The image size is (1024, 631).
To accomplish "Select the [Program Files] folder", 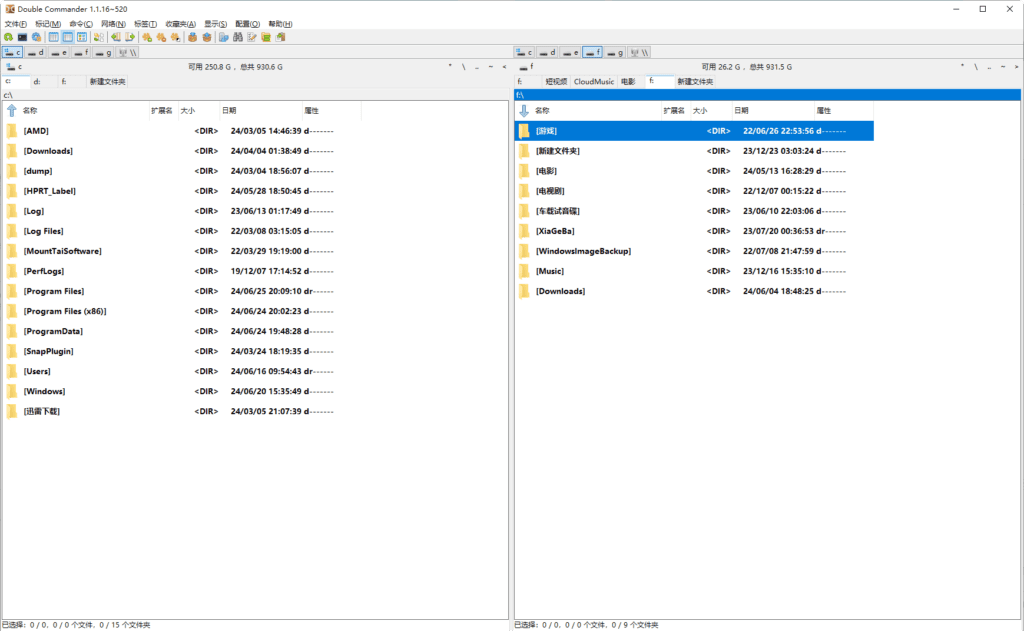I will [53, 291].
